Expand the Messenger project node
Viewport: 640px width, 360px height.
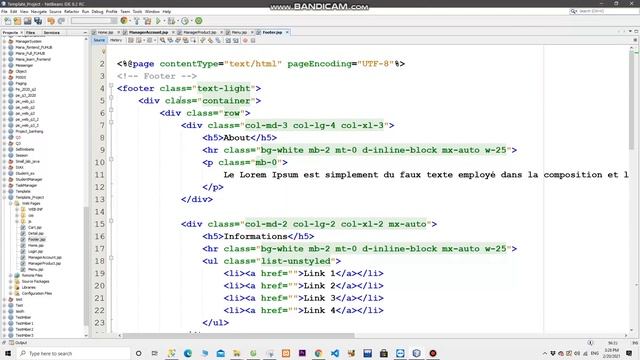(4, 65)
